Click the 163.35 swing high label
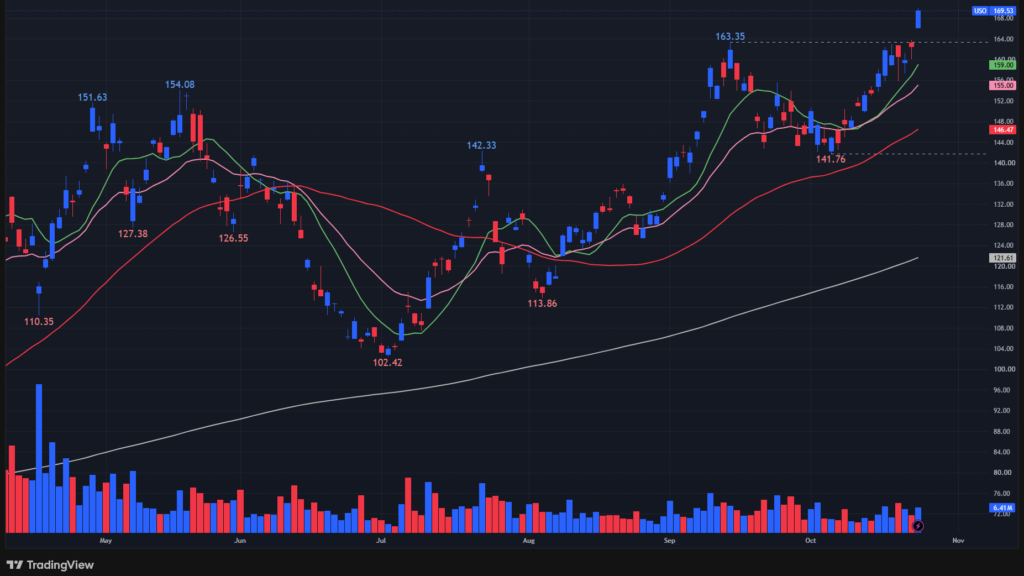1024x576 pixels. click(x=730, y=37)
